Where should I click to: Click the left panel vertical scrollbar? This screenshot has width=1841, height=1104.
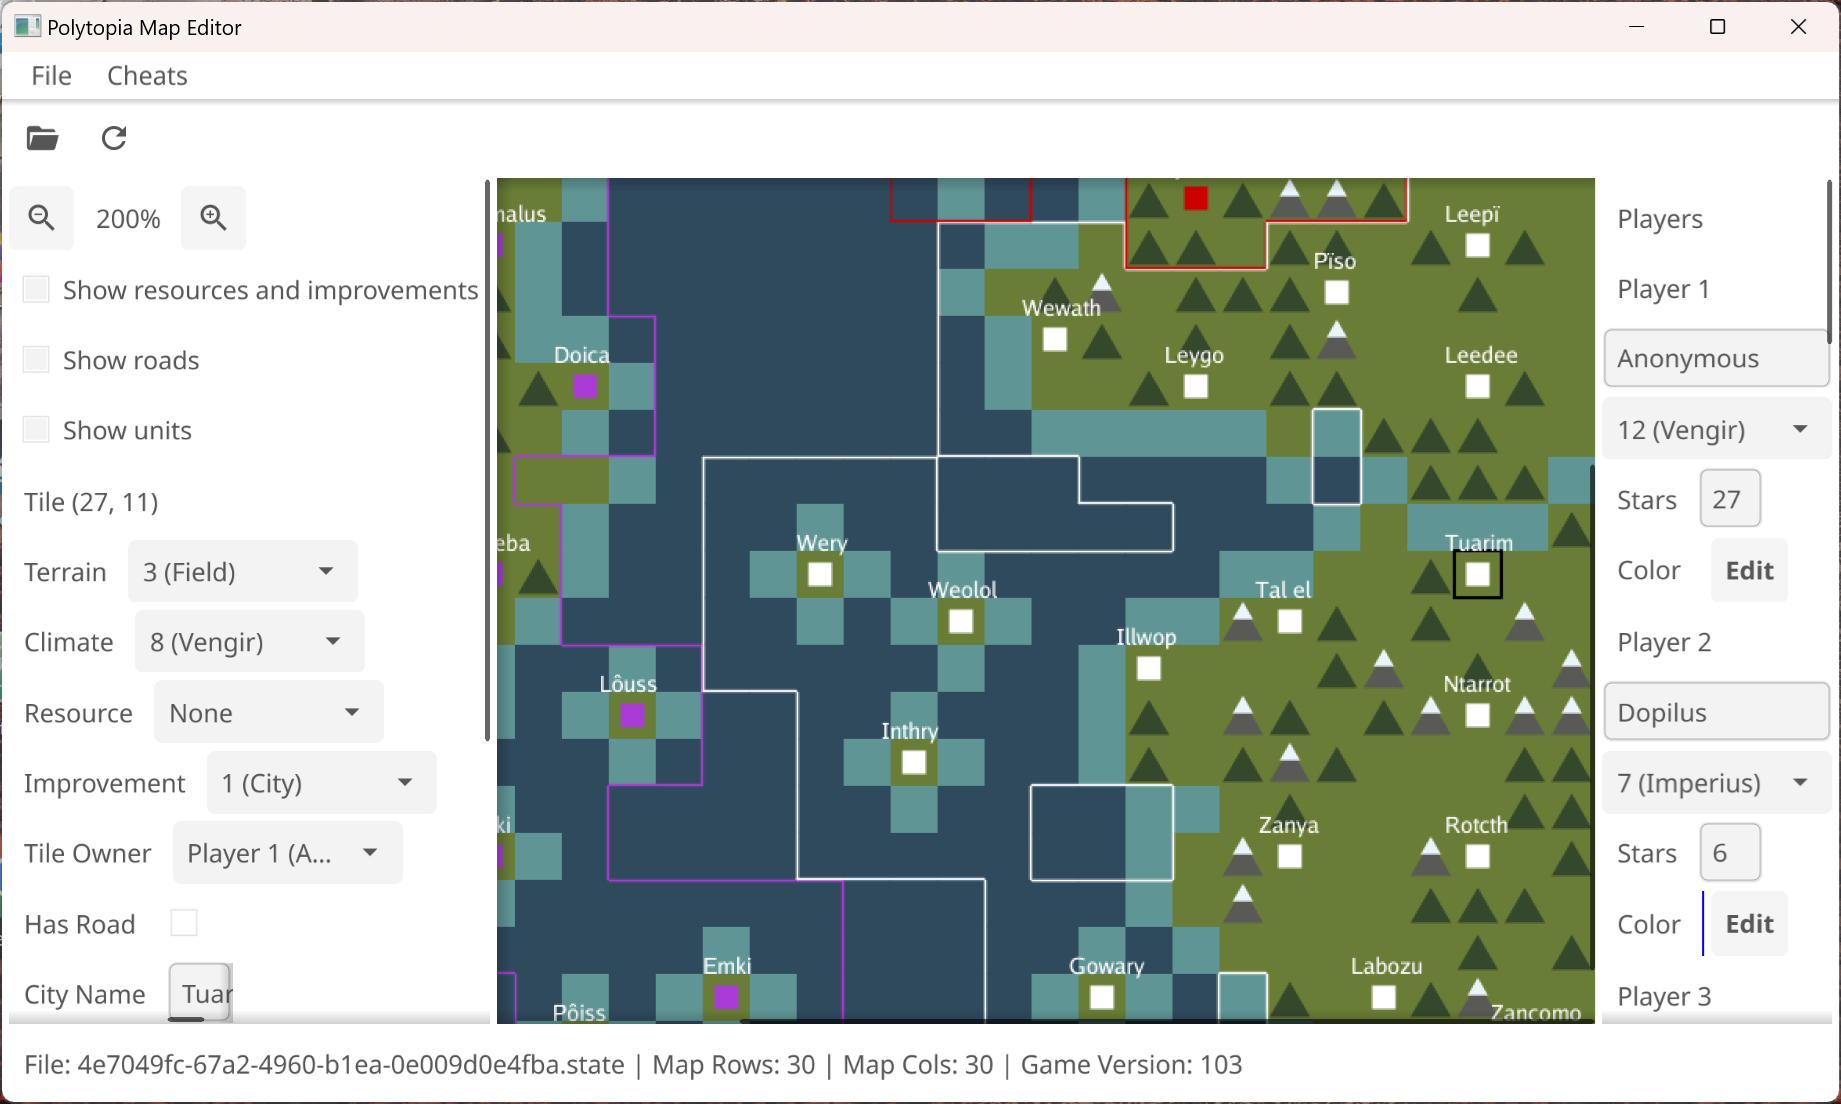487,460
